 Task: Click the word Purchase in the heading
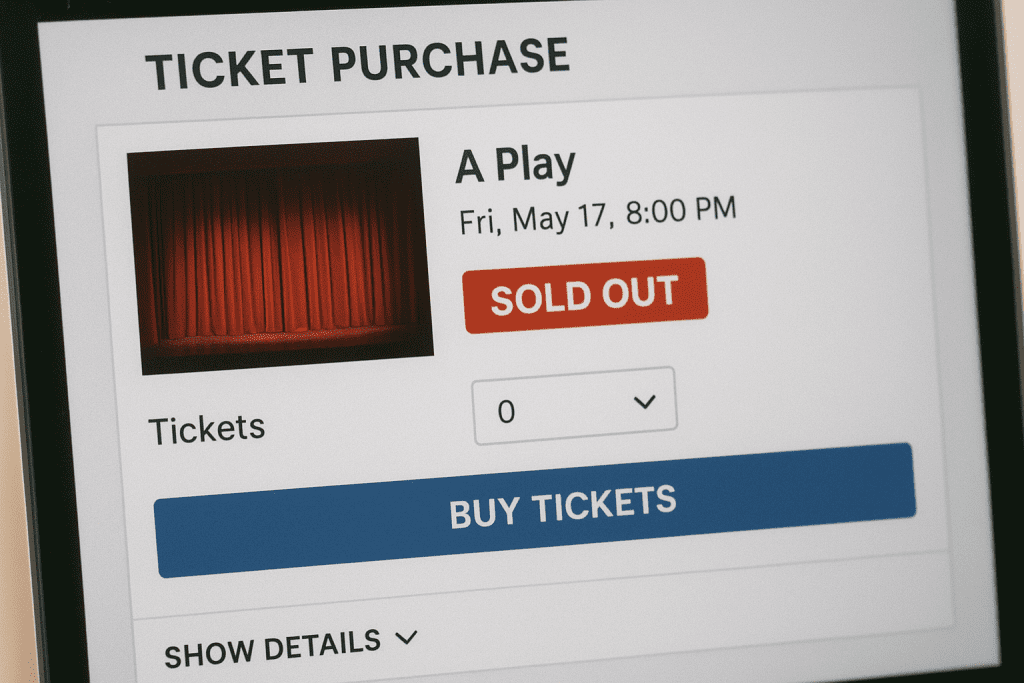[x=449, y=59]
